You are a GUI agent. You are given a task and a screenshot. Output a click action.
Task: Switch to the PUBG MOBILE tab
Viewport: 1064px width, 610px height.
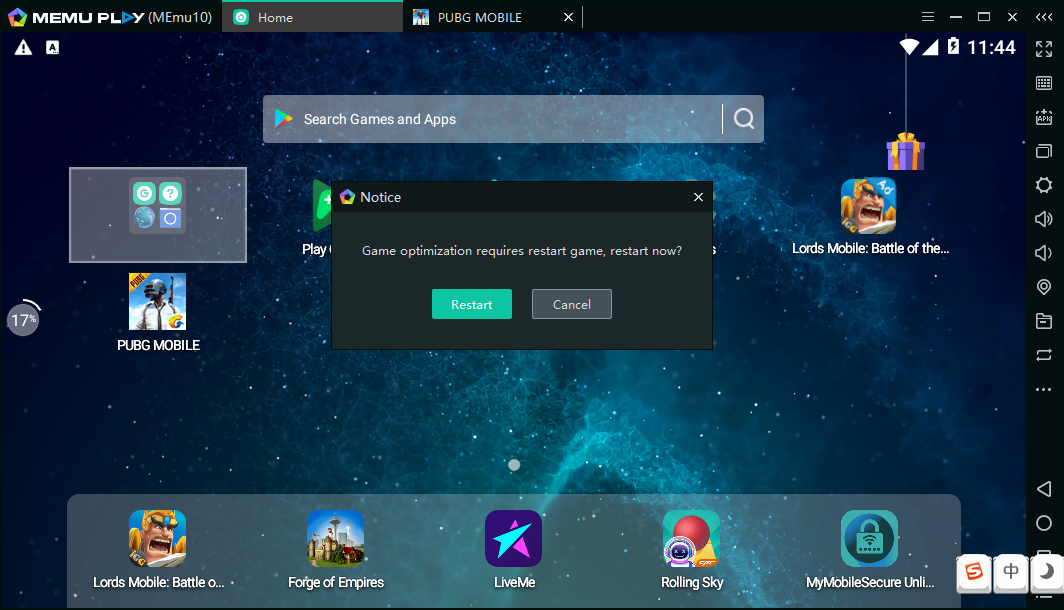(480, 17)
